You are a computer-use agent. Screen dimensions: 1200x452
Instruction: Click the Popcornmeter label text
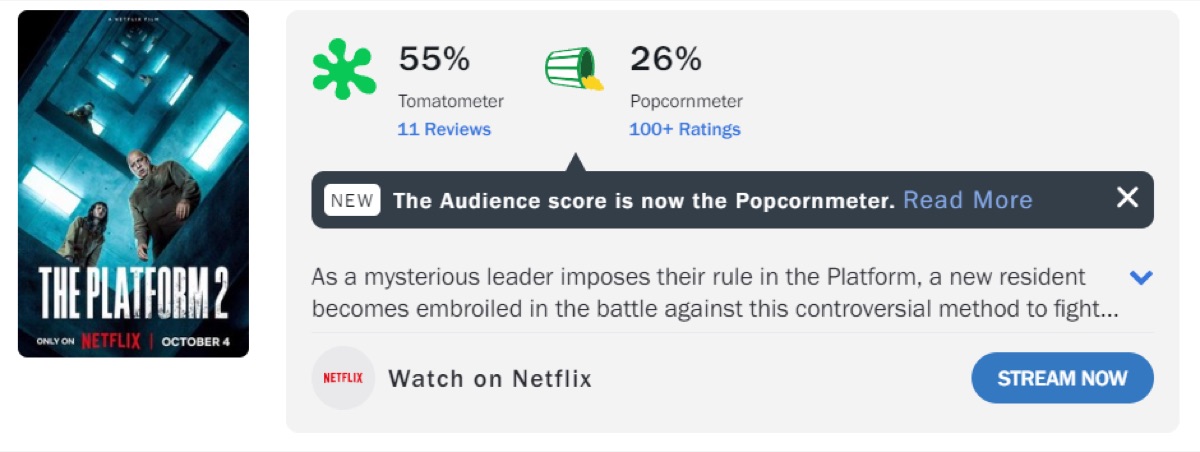click(686, 101)
